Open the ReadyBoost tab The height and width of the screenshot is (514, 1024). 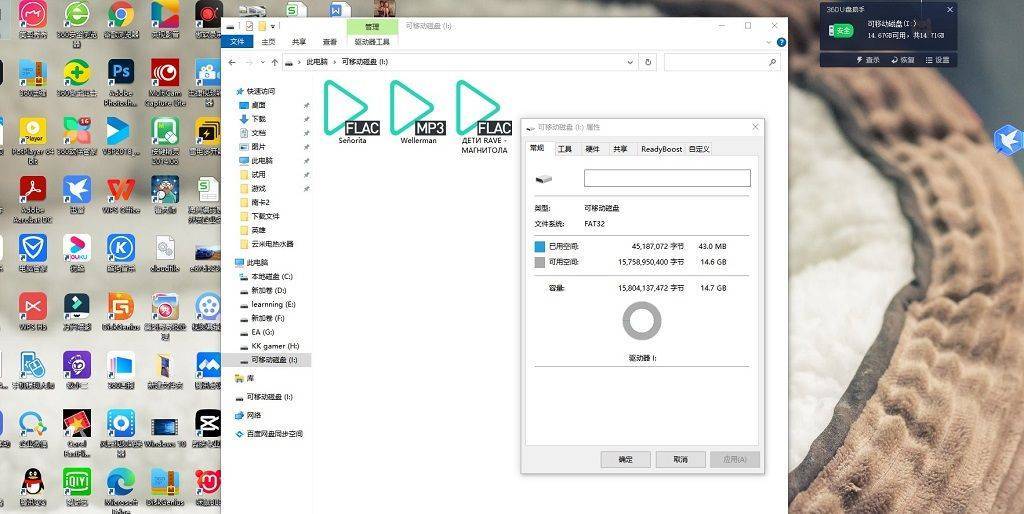pyautogui.click(x=661, y=149)
